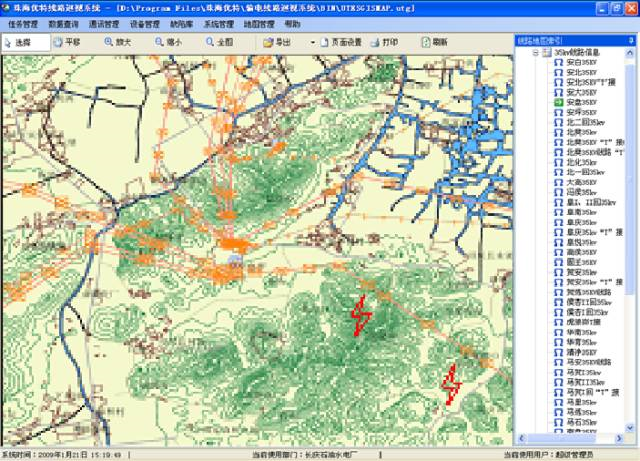The image size is (640, 461).
Task: Click the 帮助 (help) menu
Action: point(292,22)
